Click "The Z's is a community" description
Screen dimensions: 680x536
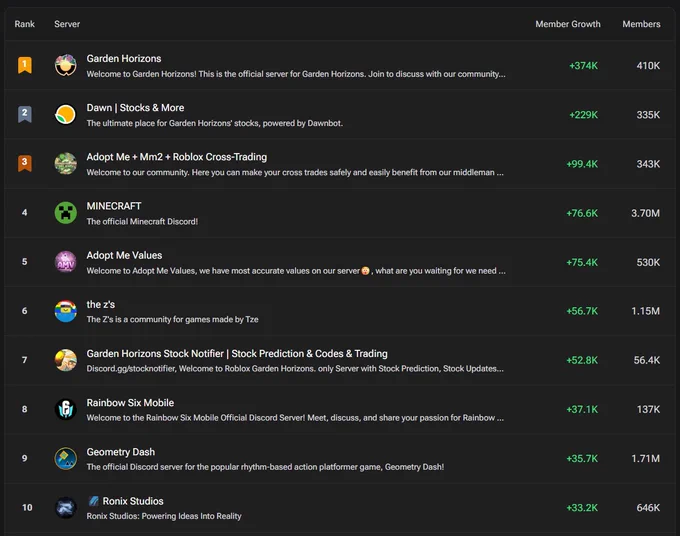[172, 320]
